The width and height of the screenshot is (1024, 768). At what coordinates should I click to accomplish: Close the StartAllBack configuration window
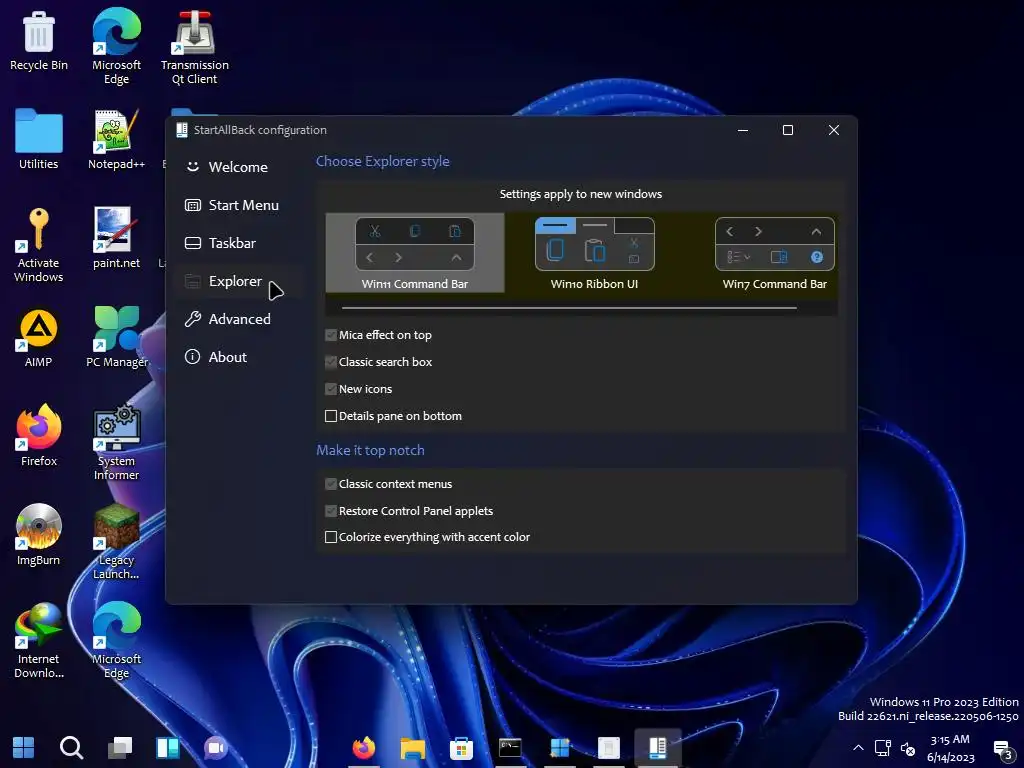coord(833,130)
